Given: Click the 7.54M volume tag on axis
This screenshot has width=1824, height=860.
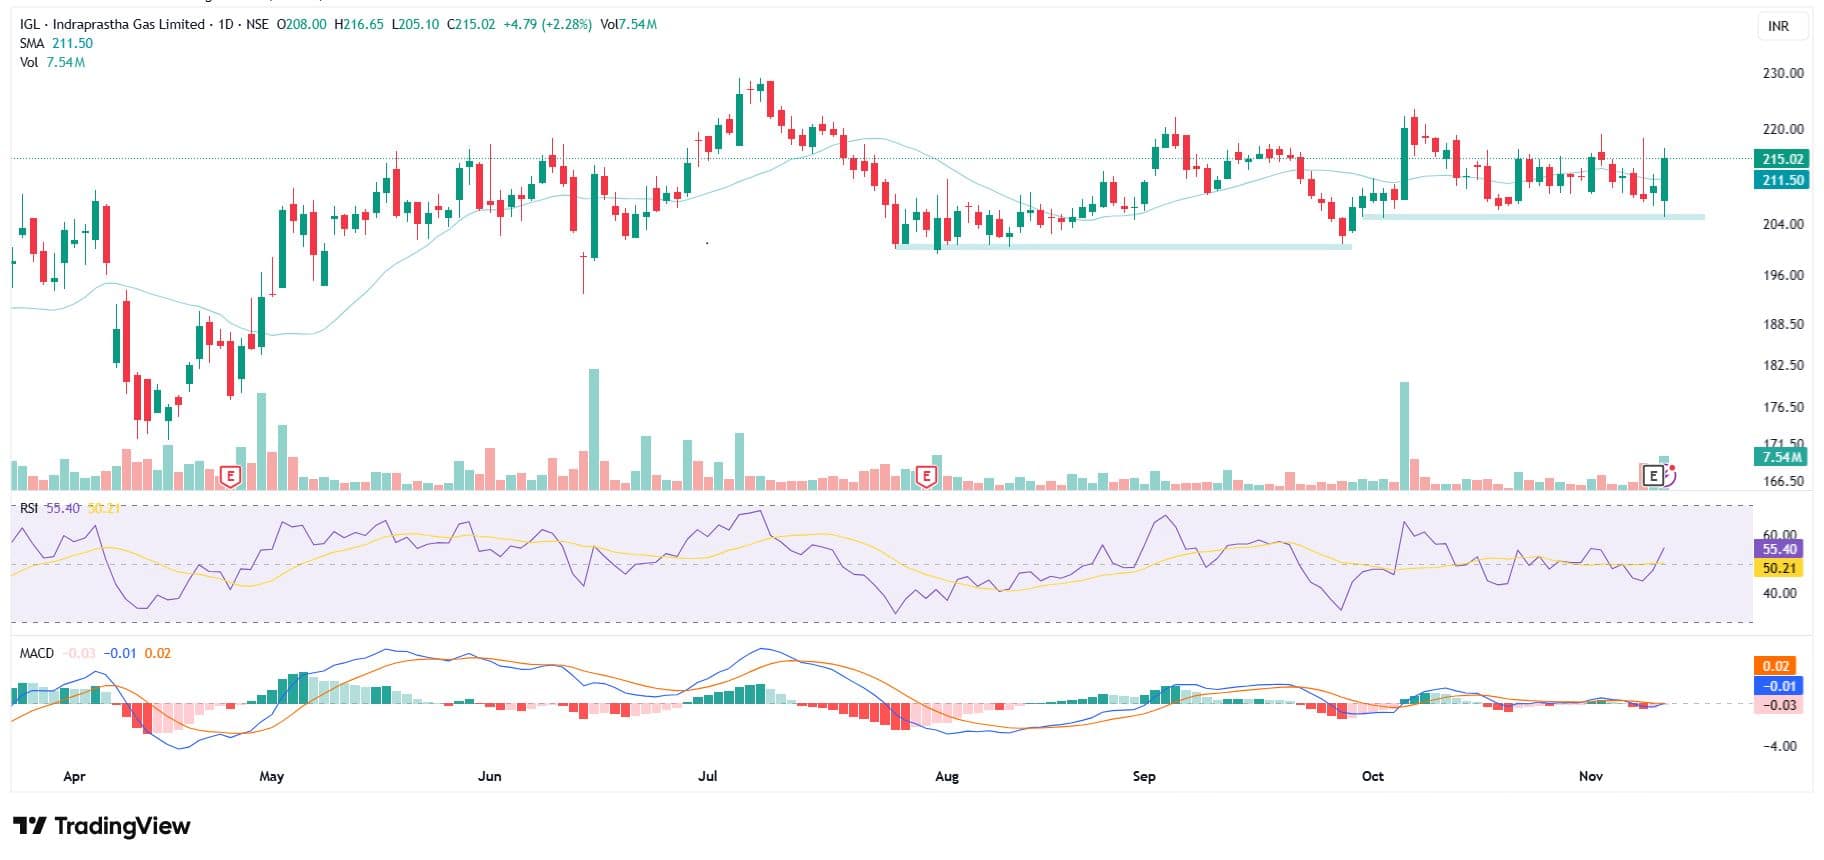Looking at the screenshot, I should click(x=1782, y=457).
